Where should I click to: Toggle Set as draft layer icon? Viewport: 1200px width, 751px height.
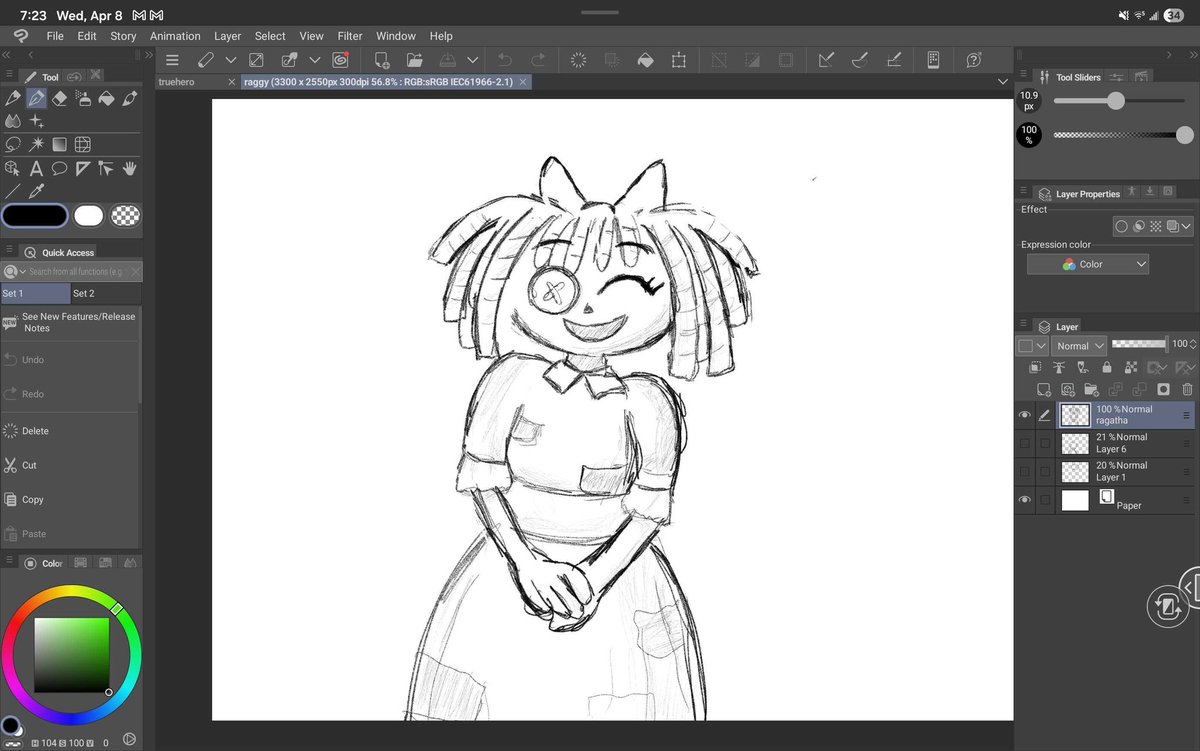tap(1083, 368)
